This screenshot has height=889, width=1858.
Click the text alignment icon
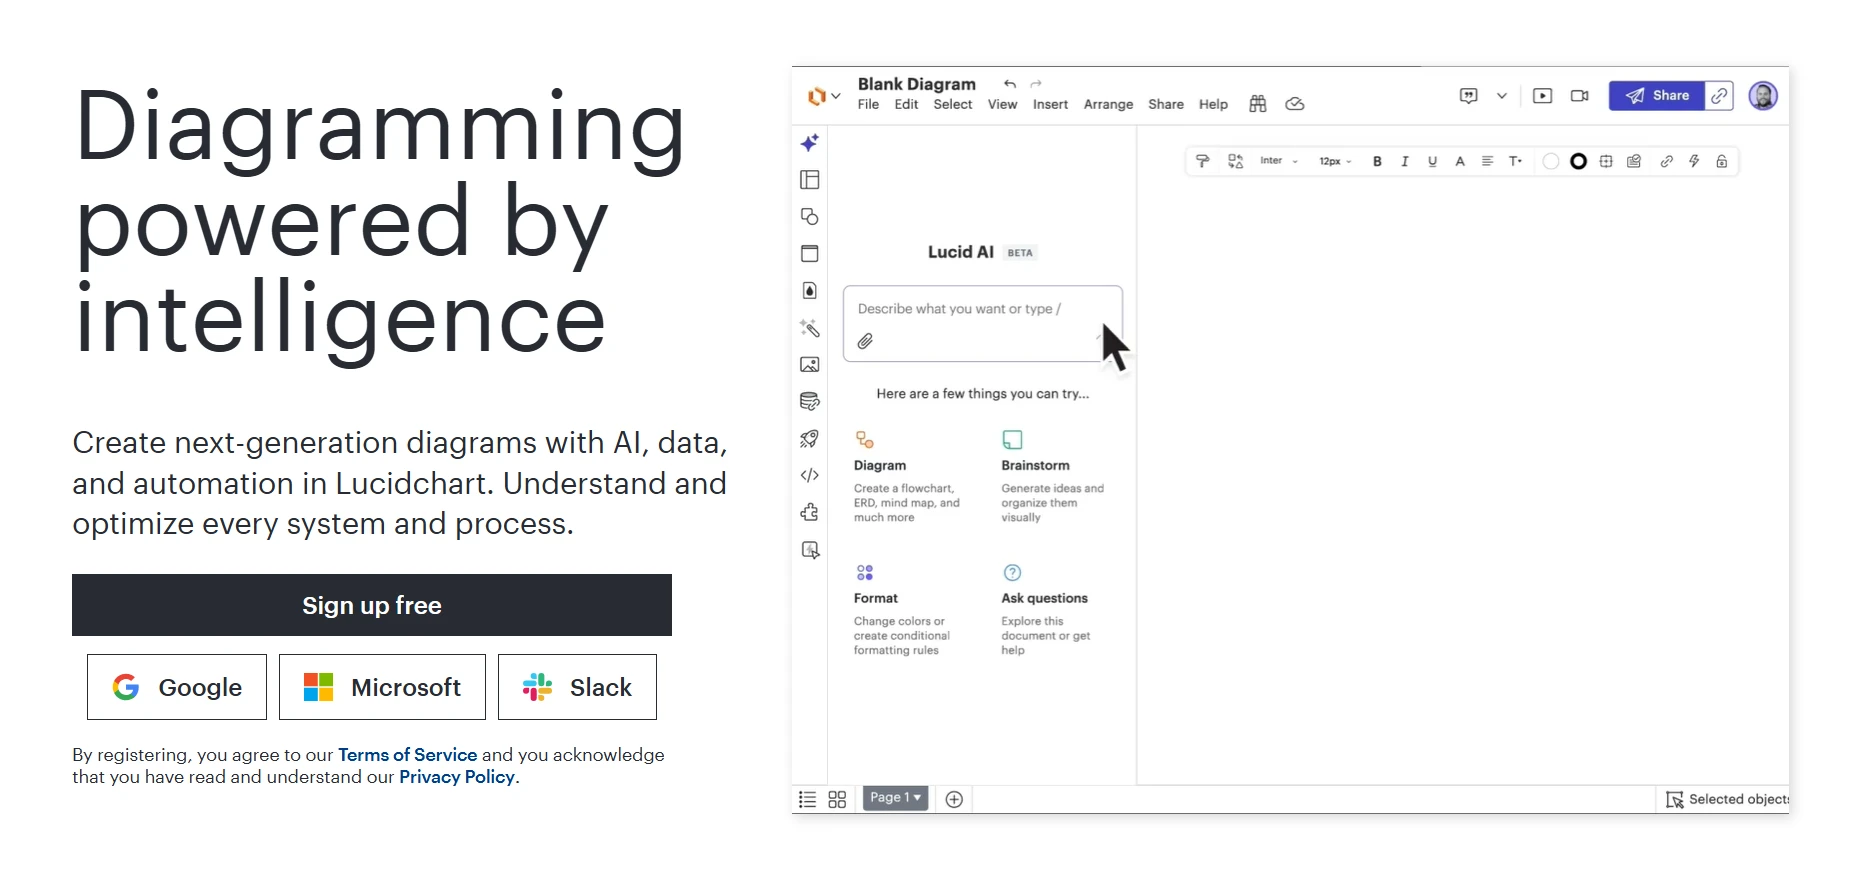(1487, 161)
